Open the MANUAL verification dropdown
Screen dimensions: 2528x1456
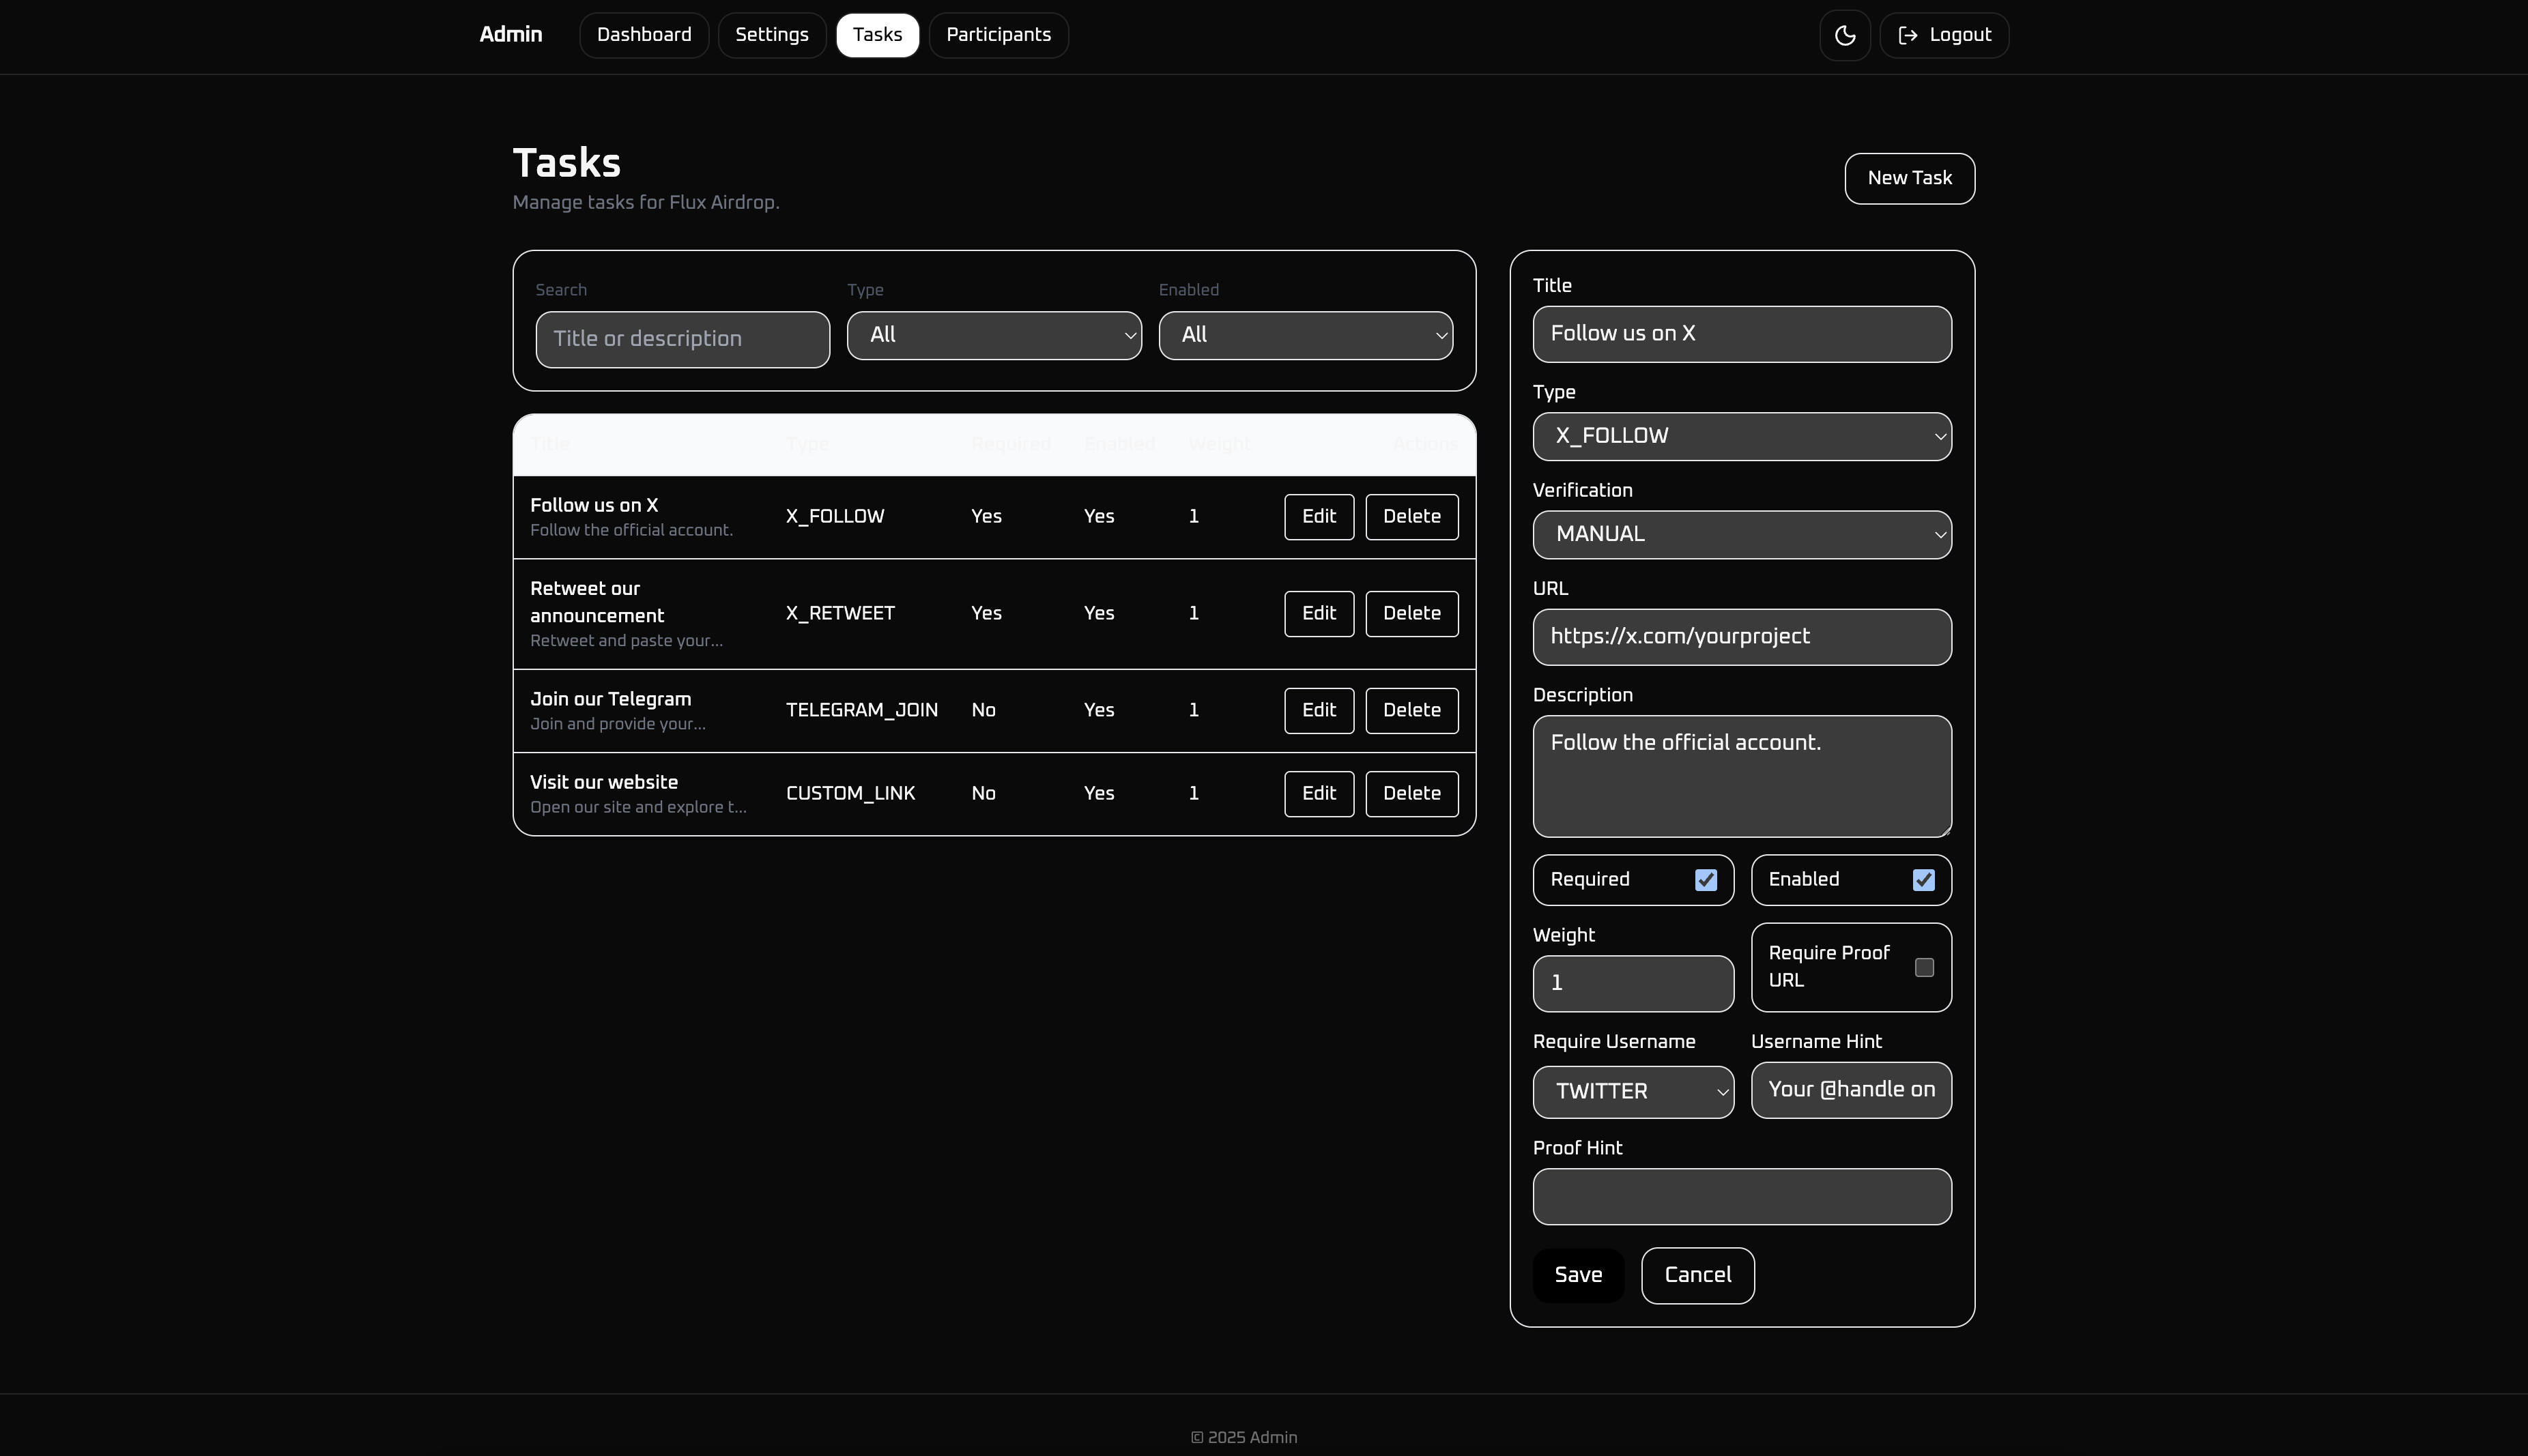1741,535
